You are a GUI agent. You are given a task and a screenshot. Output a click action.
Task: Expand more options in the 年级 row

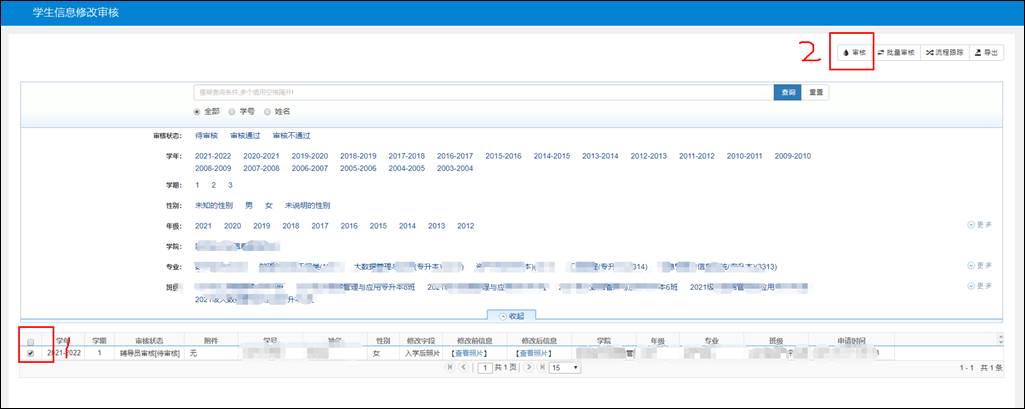point(980,225)
